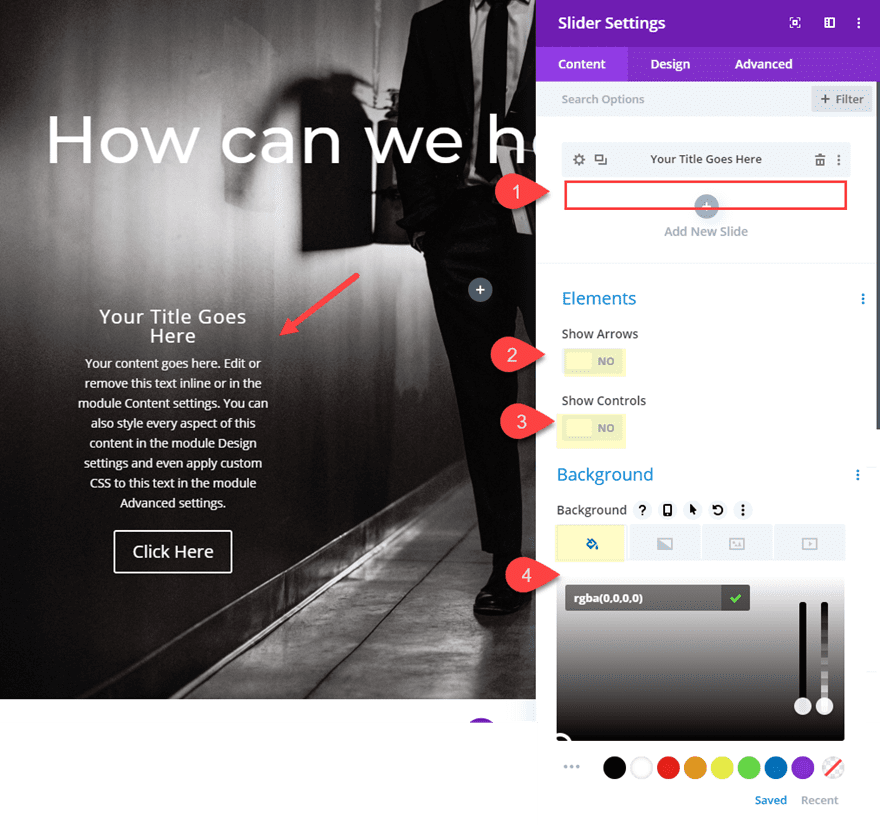Reset Background with the undo icon
Viewport: 880px width, 825px height.
tap(717, 510)
